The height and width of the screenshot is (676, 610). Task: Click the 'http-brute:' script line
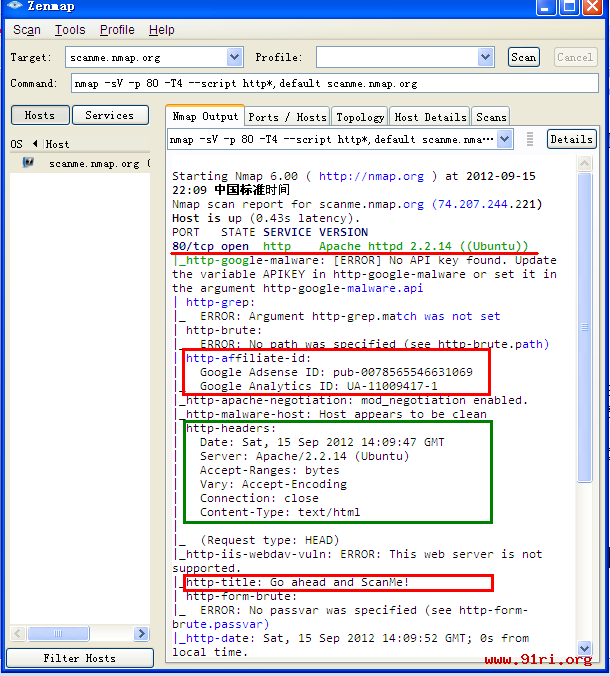click(x=224, y=330)
